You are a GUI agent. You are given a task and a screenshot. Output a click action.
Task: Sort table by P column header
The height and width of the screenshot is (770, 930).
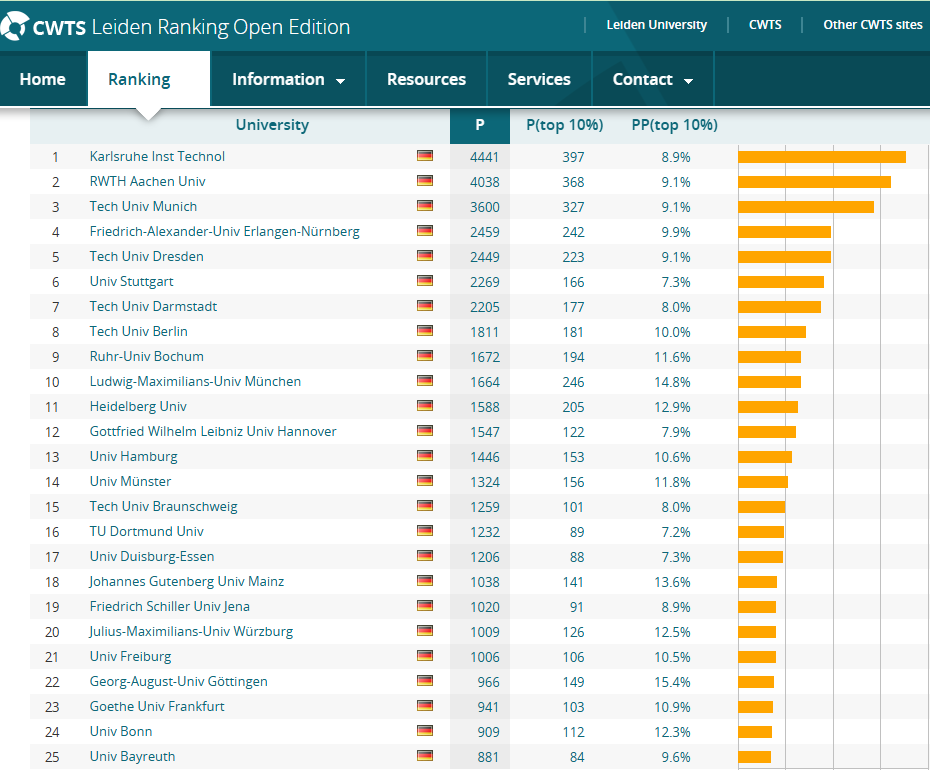(480, 125)
